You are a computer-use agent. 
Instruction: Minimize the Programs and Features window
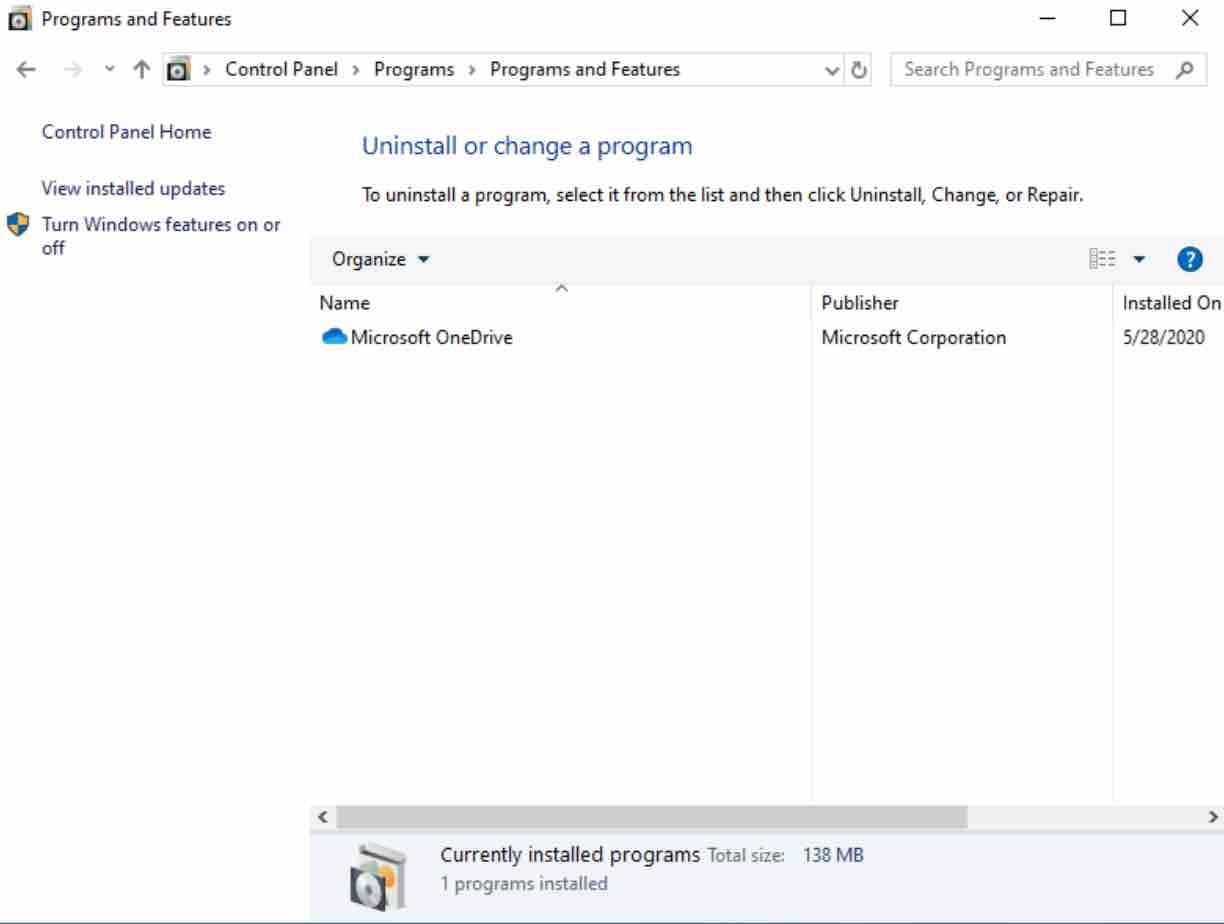tap(1046, 18)
